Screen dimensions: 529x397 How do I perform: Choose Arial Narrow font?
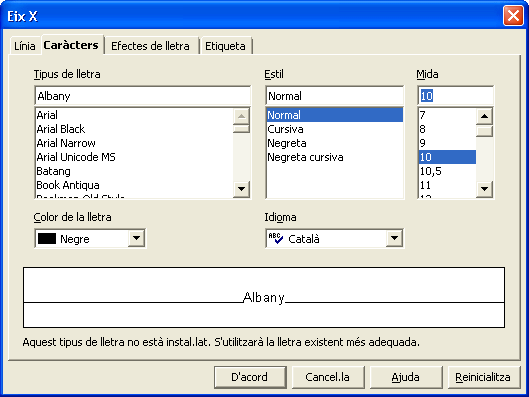(134, 143)
